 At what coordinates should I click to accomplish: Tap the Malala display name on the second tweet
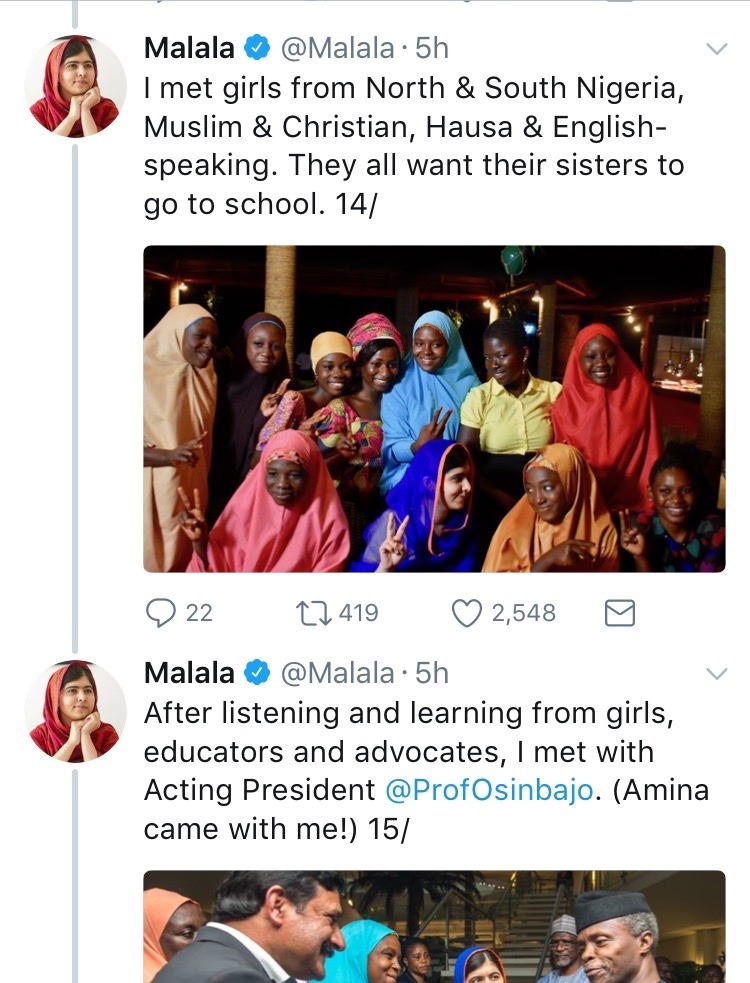point(189,673)
